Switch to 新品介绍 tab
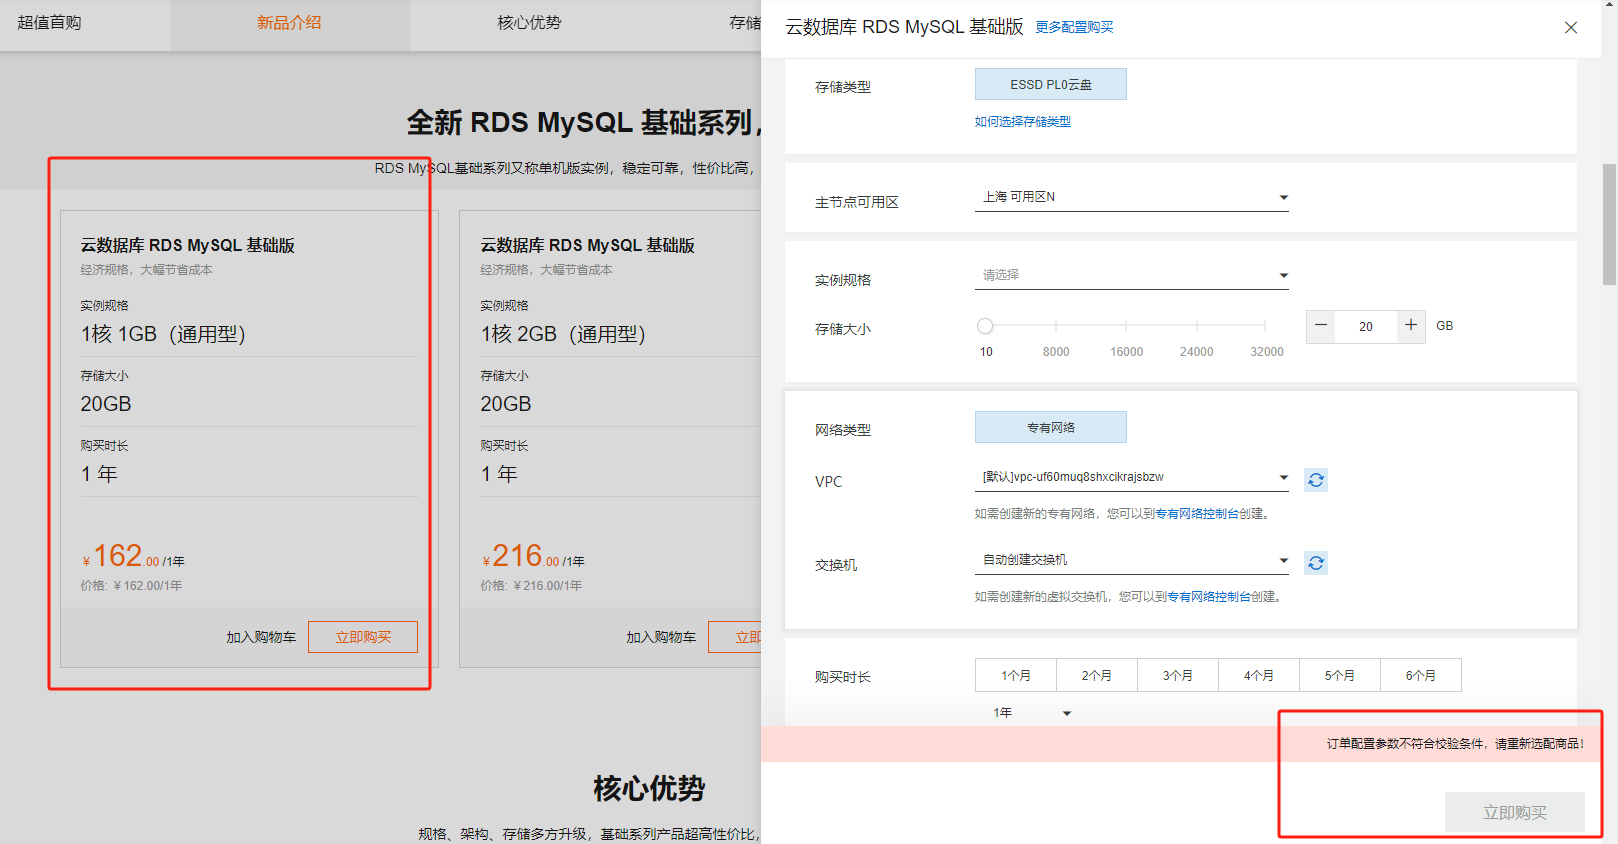Screen dimensions: 1618x844 pos(289,23)
